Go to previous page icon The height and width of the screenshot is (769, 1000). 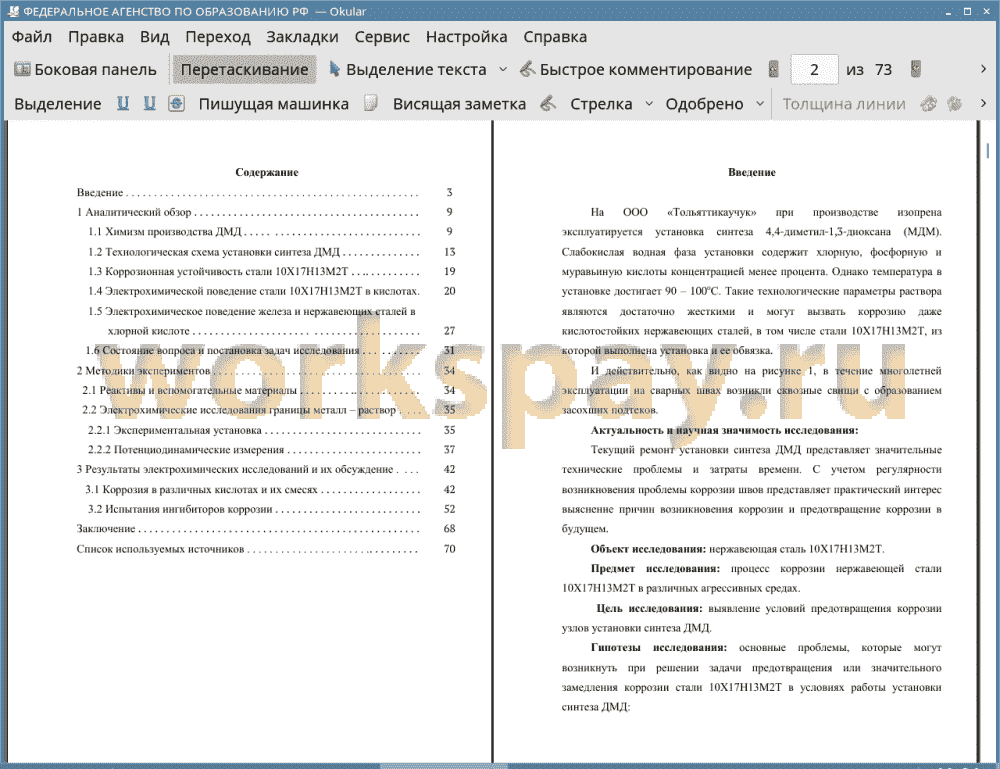(774, 69)
